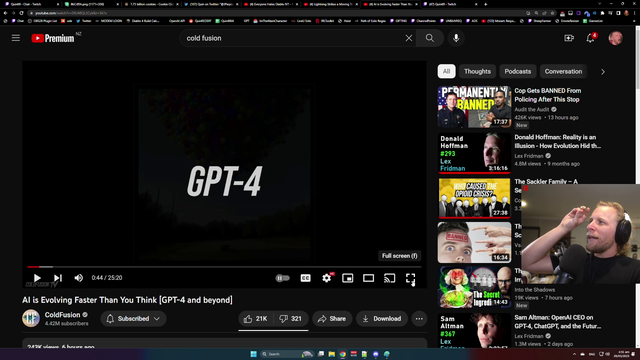Open the YouTube hamburger guide menu
Screen dimensions: 640x360
click(x=16, y=38)
